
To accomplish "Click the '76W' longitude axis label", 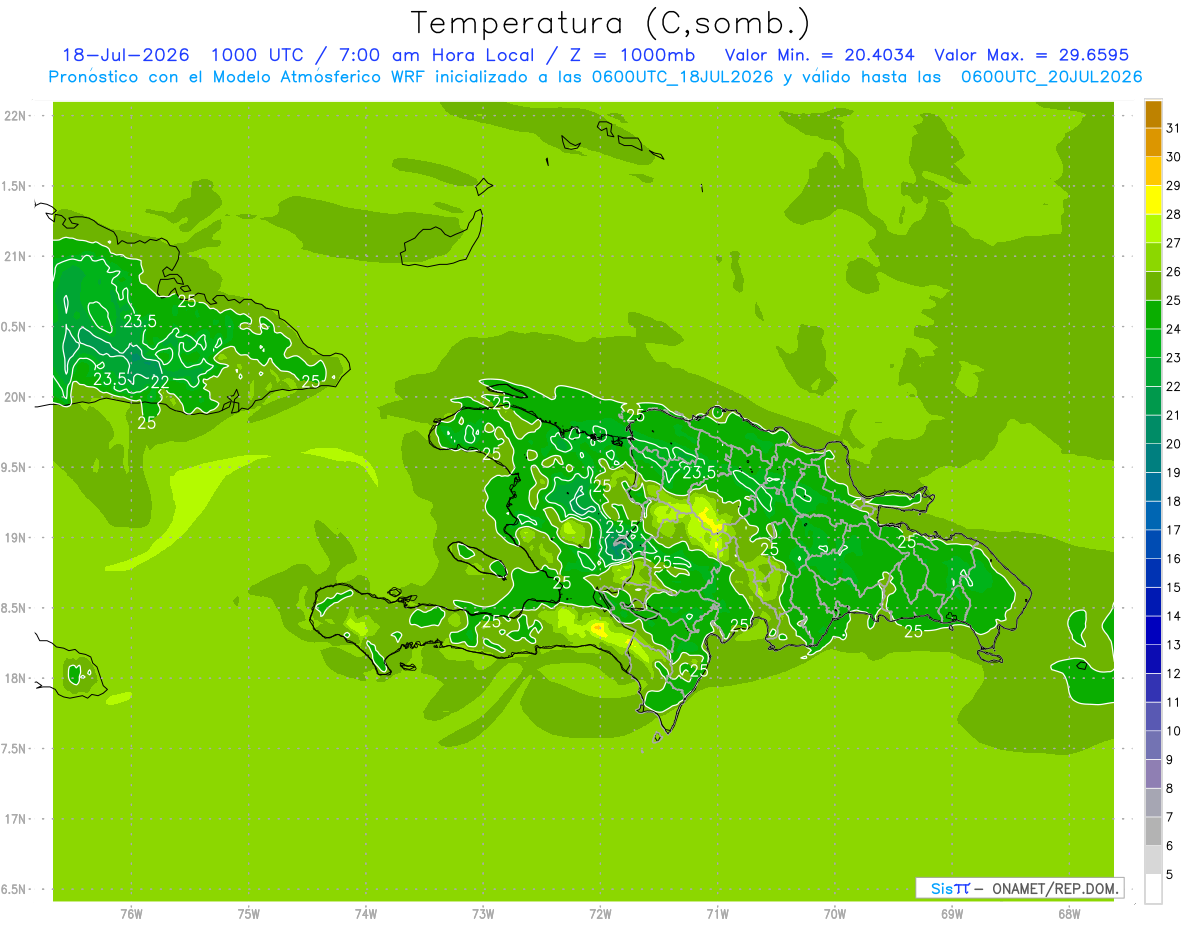I will (131, 914).
